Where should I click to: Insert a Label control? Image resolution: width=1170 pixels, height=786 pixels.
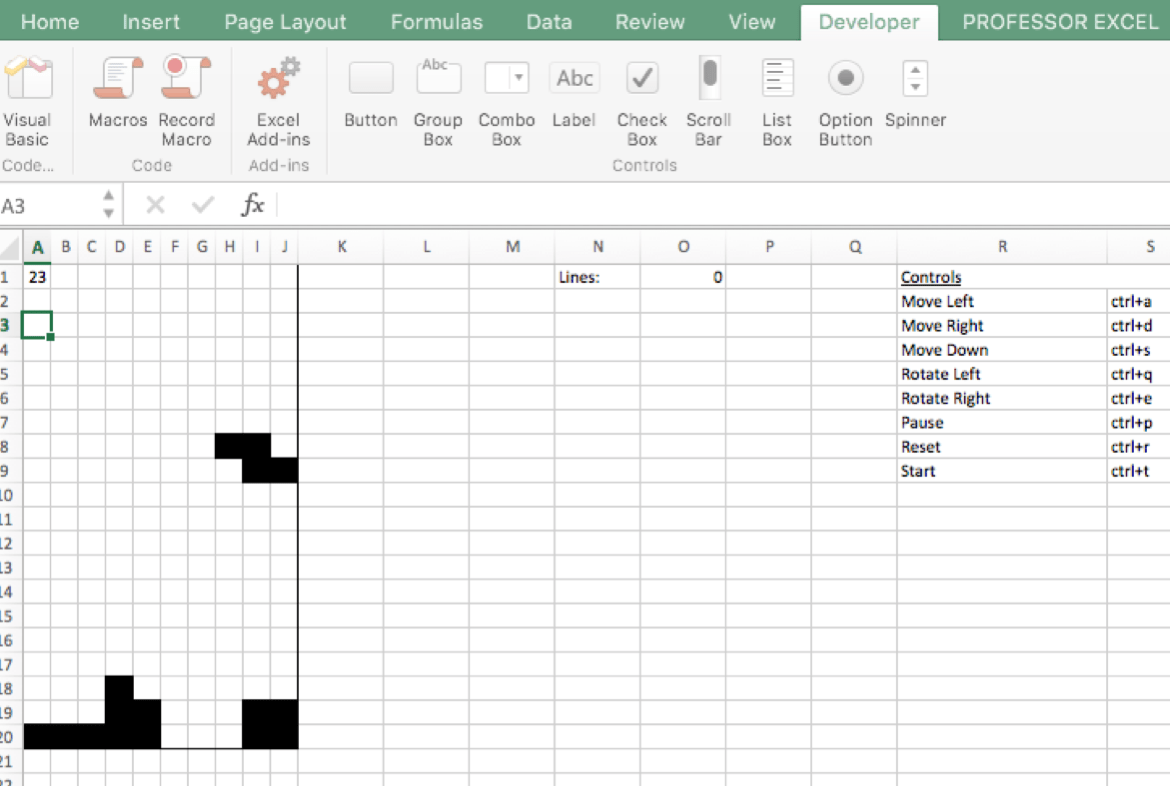tap(574, 96)
